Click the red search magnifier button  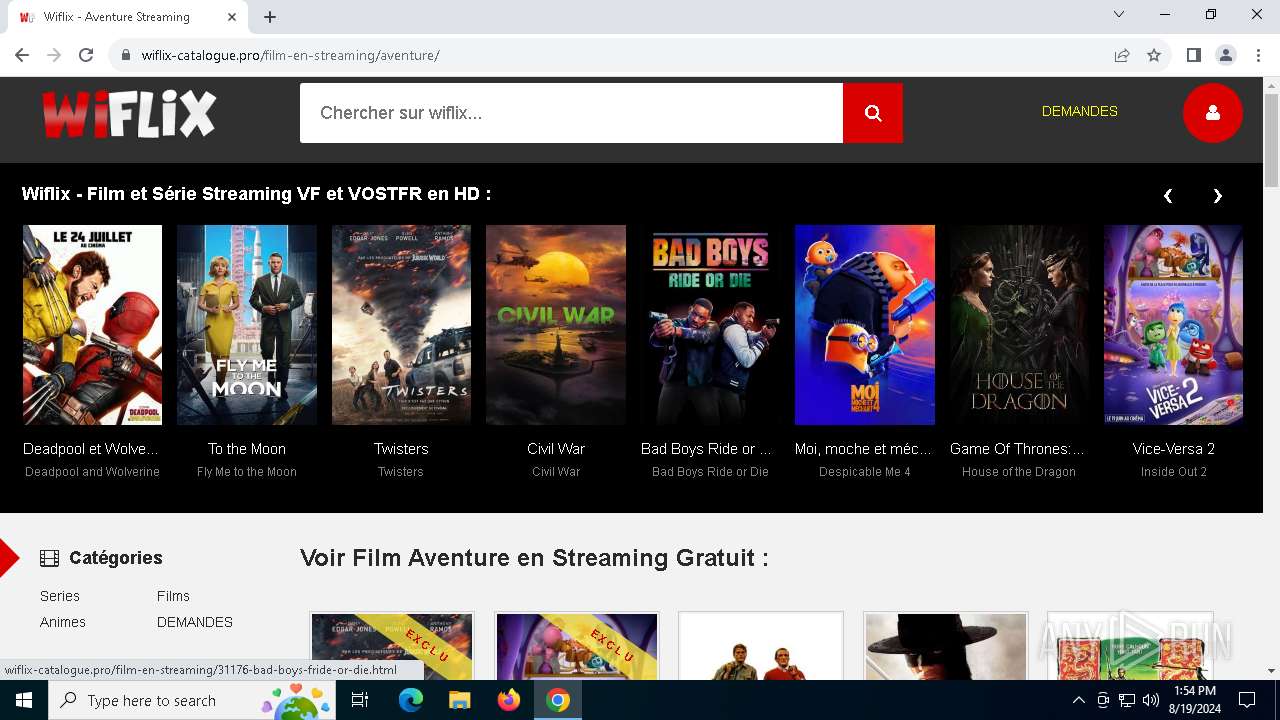(873, 113)
